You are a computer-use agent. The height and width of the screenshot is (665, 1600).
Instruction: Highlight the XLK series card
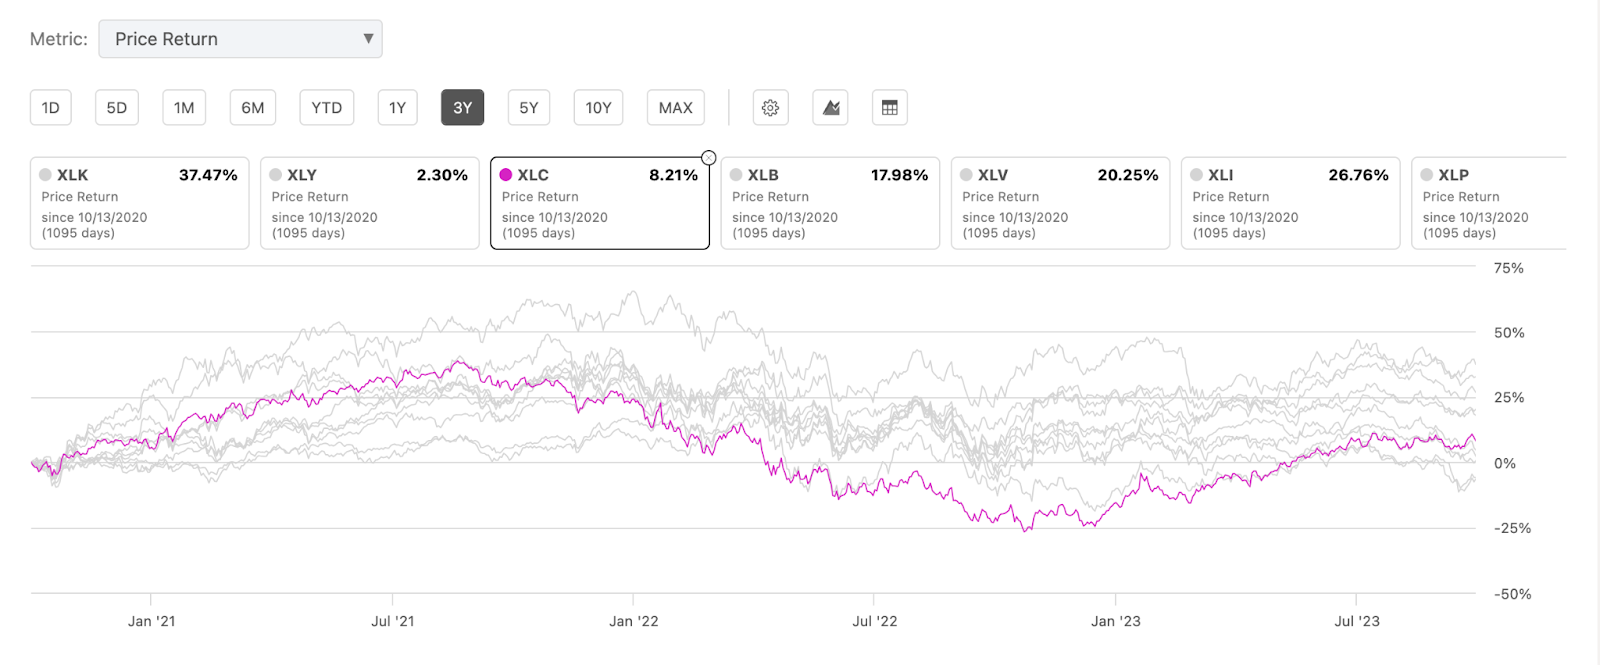tap(139, 203)
